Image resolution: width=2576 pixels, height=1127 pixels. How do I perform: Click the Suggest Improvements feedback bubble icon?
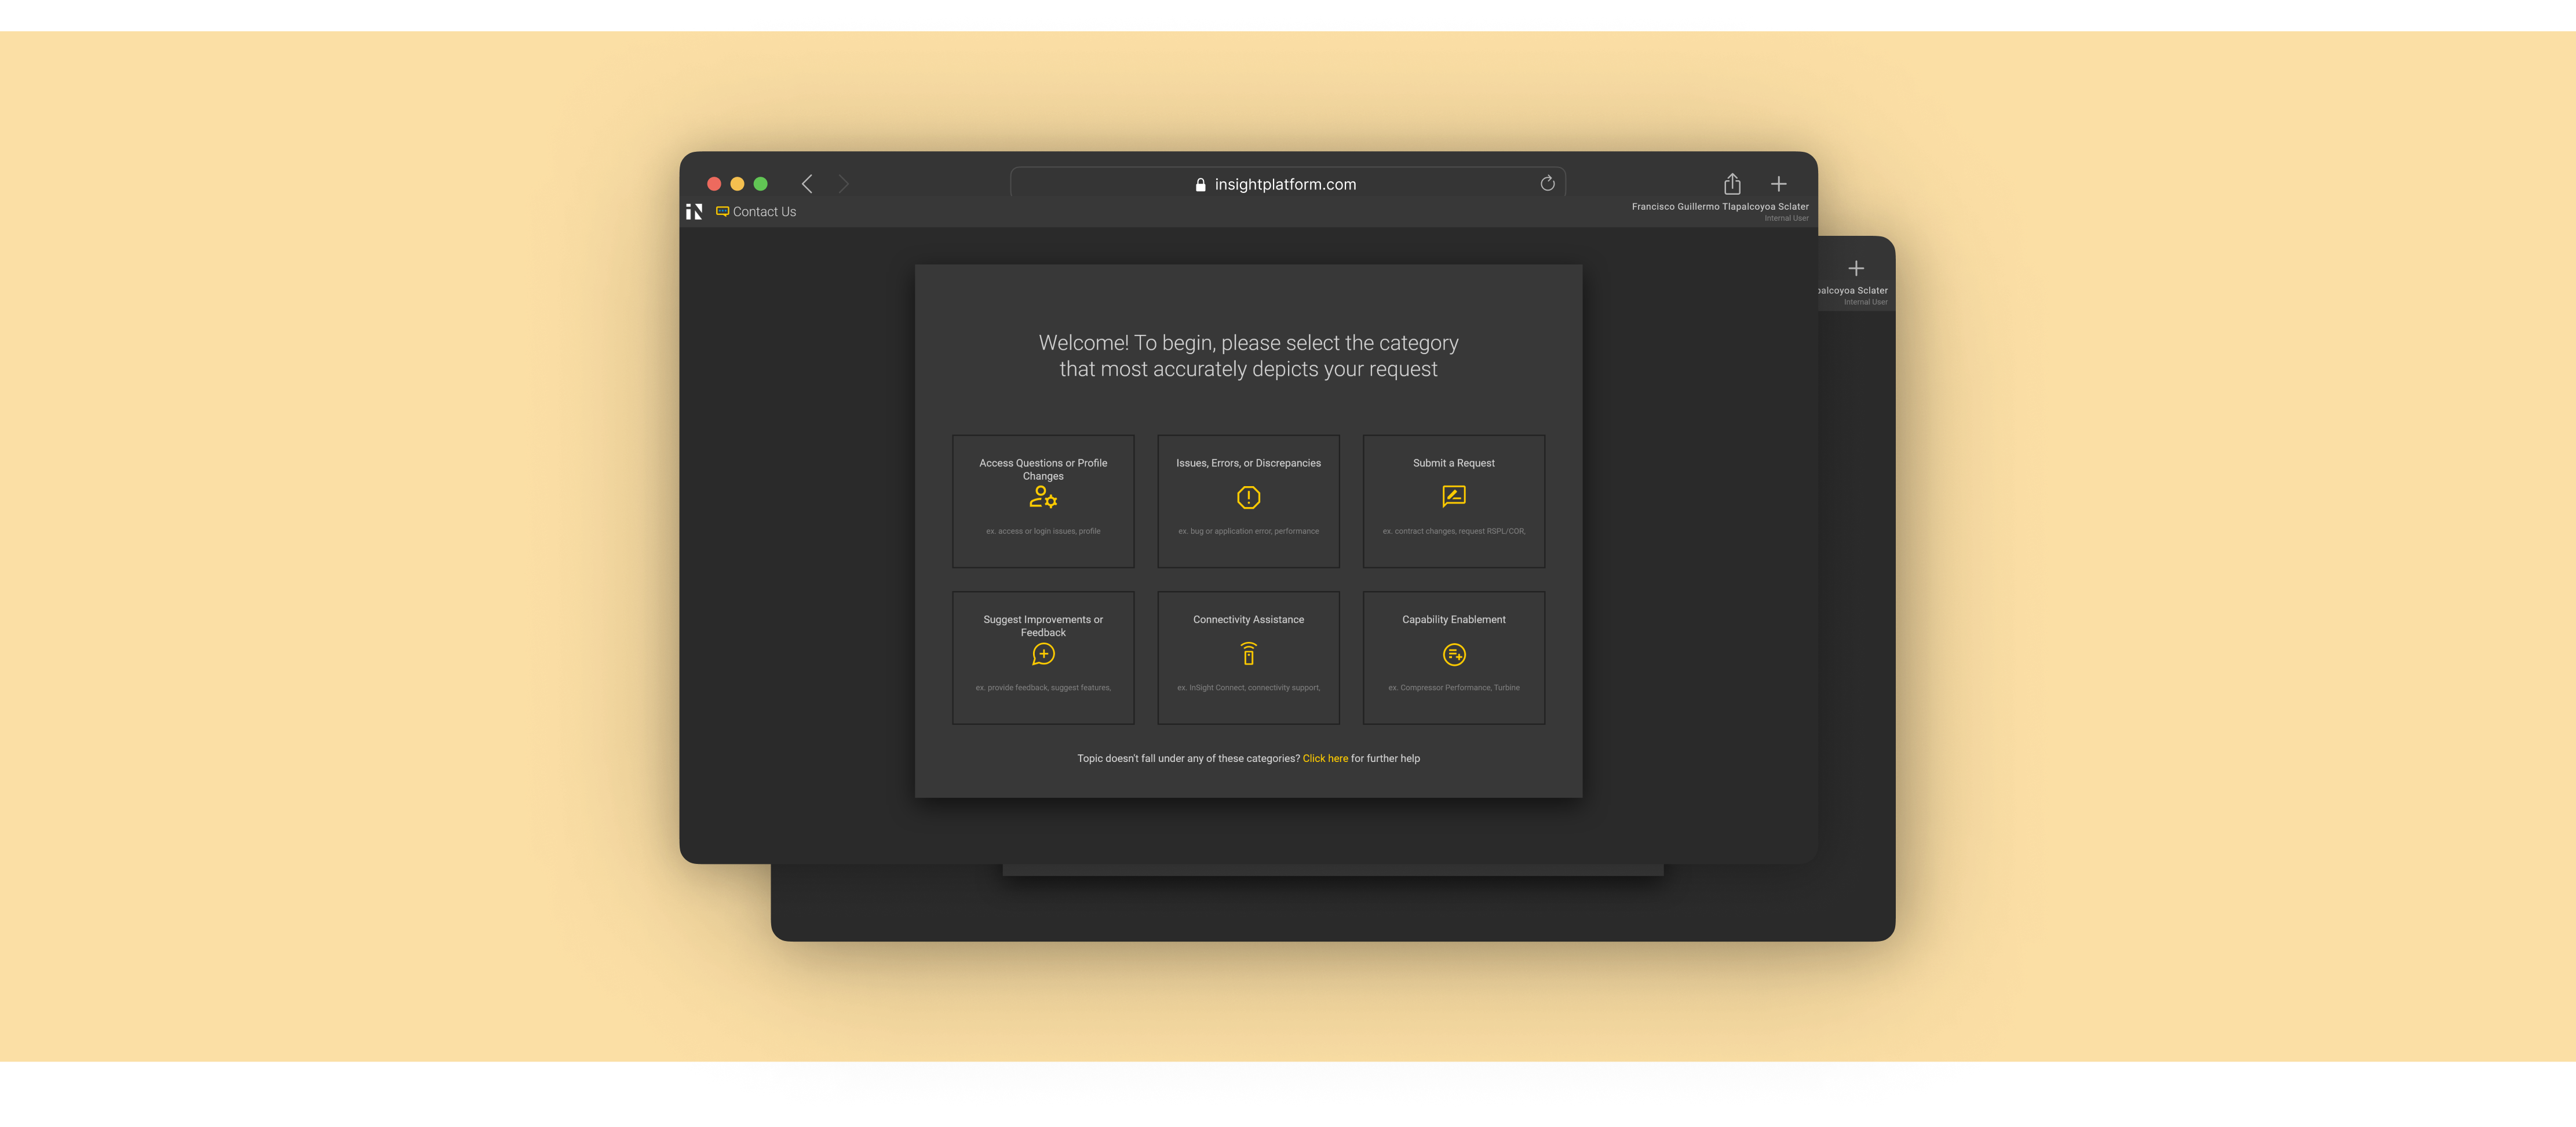pyautogui.click(x=1043, y=654)
